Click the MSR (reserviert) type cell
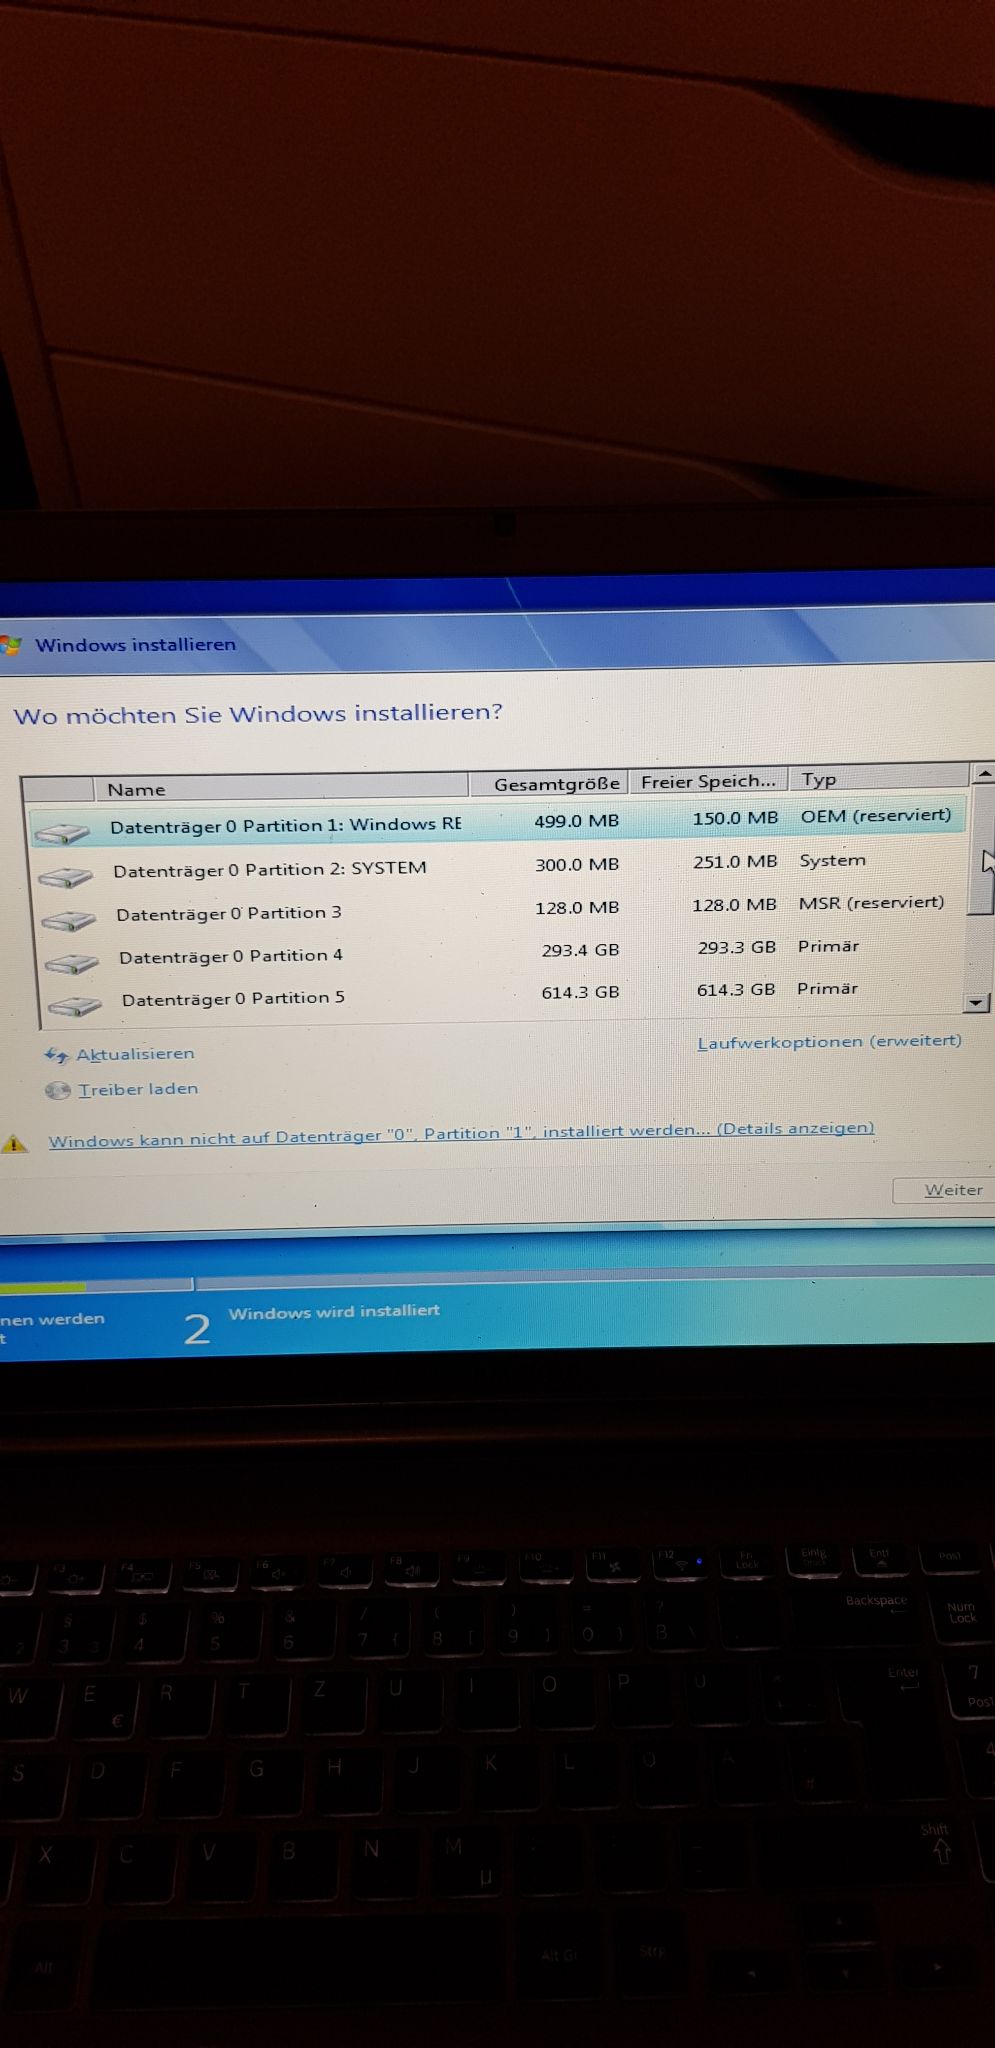995x2048 pixels. coord(871,902)
